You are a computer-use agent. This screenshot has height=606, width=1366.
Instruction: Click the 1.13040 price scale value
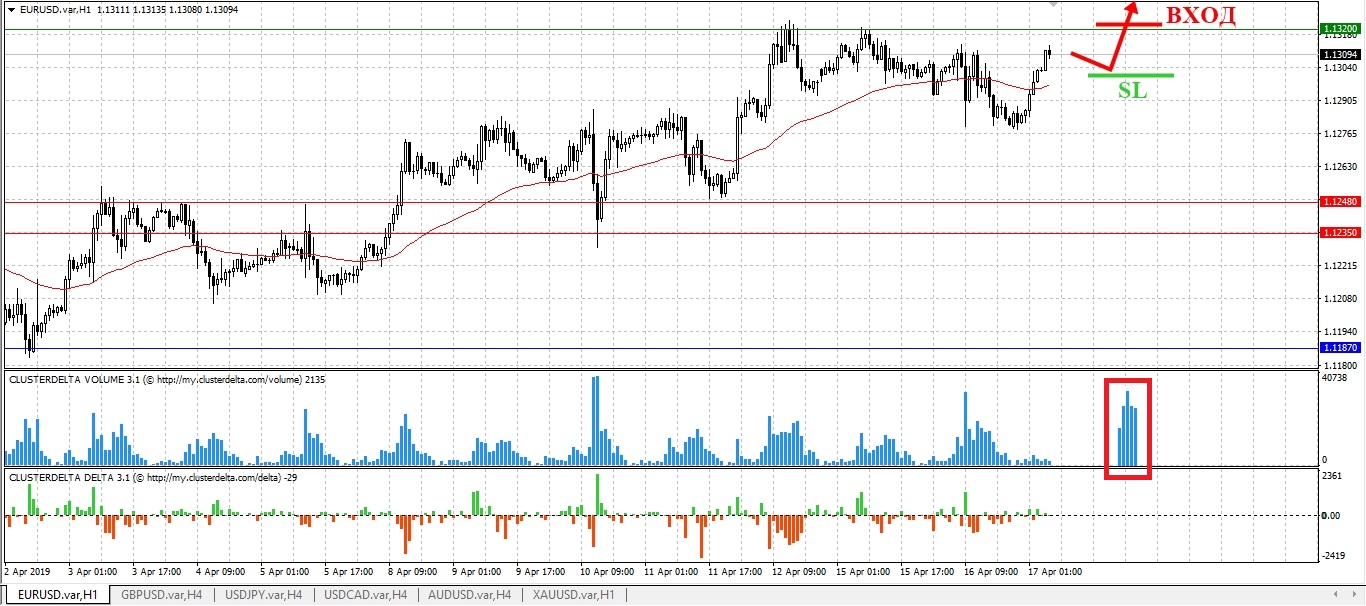tap(1339, 68)
